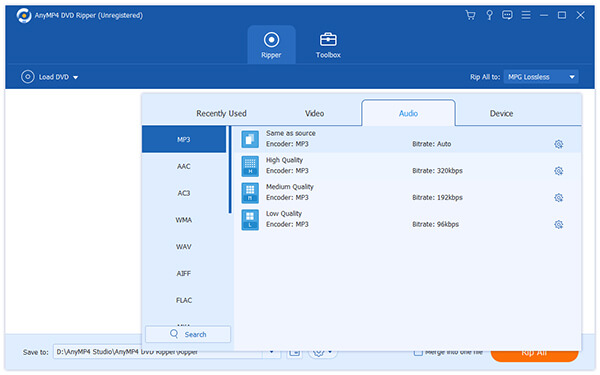
Task: Click the Search format field
Action: [188, 334]
